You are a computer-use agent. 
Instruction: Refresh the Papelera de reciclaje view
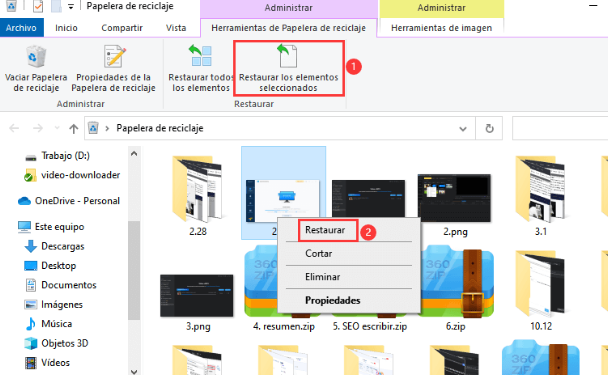[489, 128]
